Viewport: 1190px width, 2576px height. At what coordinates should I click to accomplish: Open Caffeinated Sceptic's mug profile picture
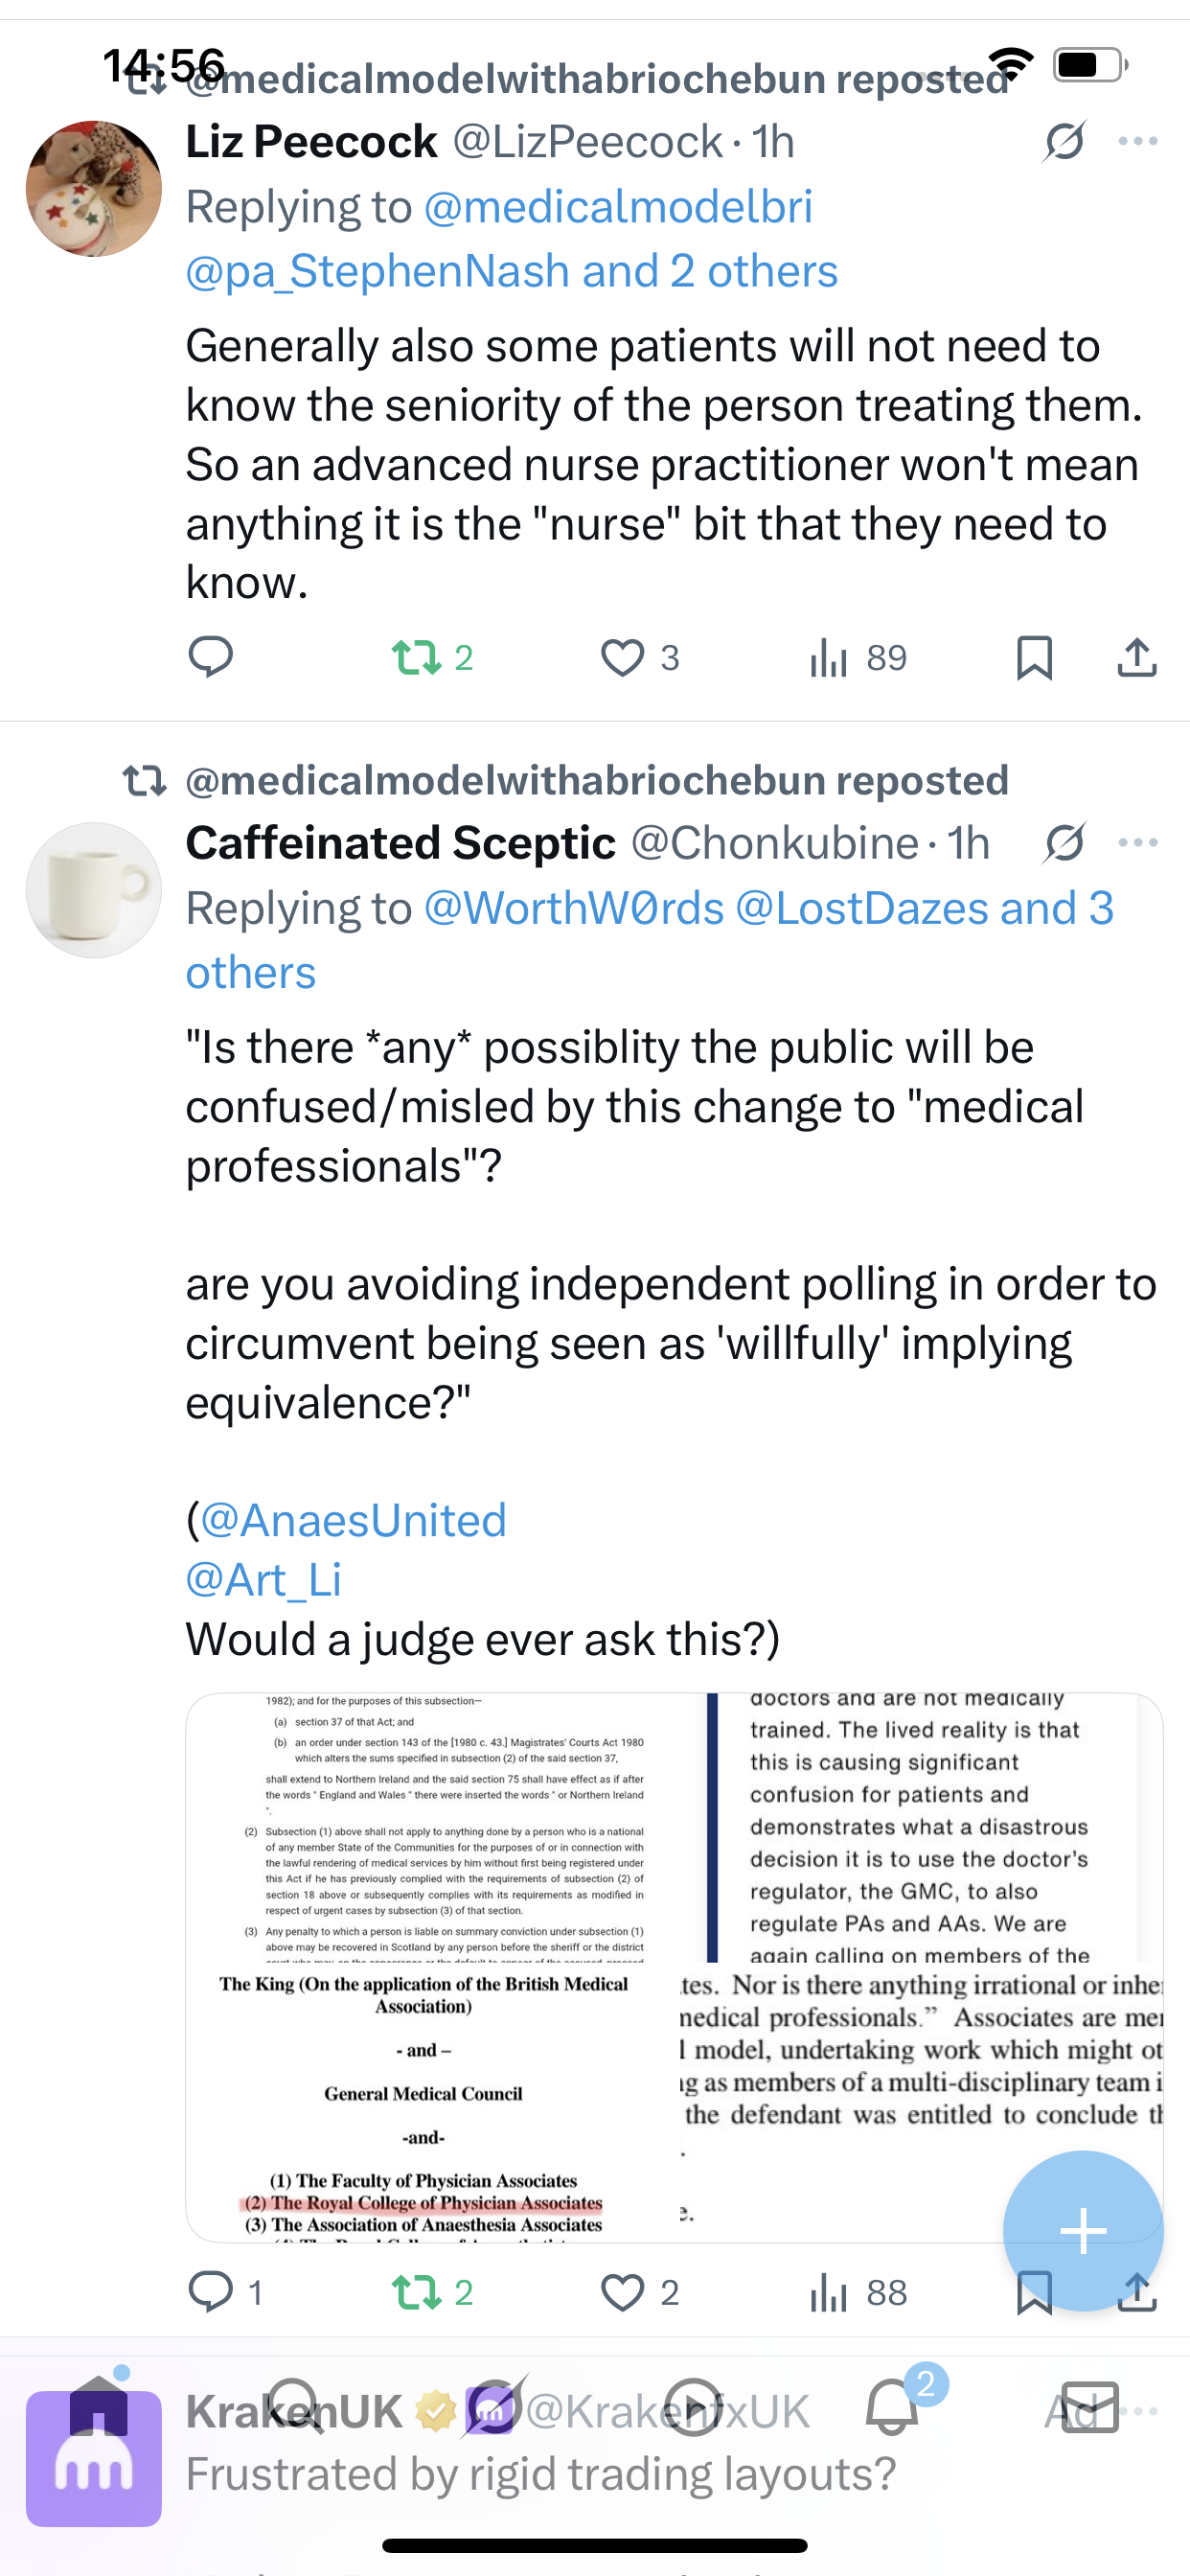(93, 890)
